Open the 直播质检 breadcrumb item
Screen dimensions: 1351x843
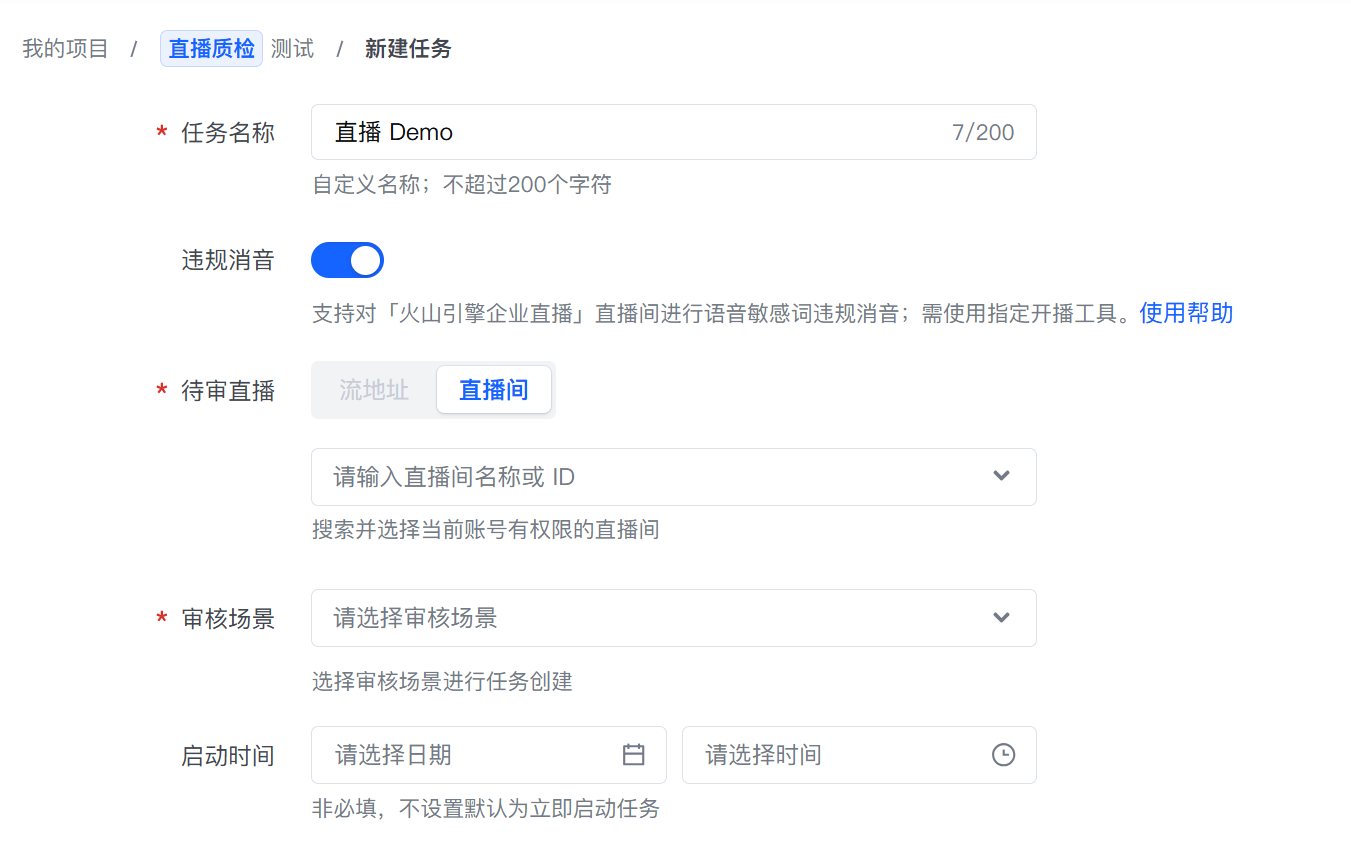pyautogui.click(x=211, y=48)
